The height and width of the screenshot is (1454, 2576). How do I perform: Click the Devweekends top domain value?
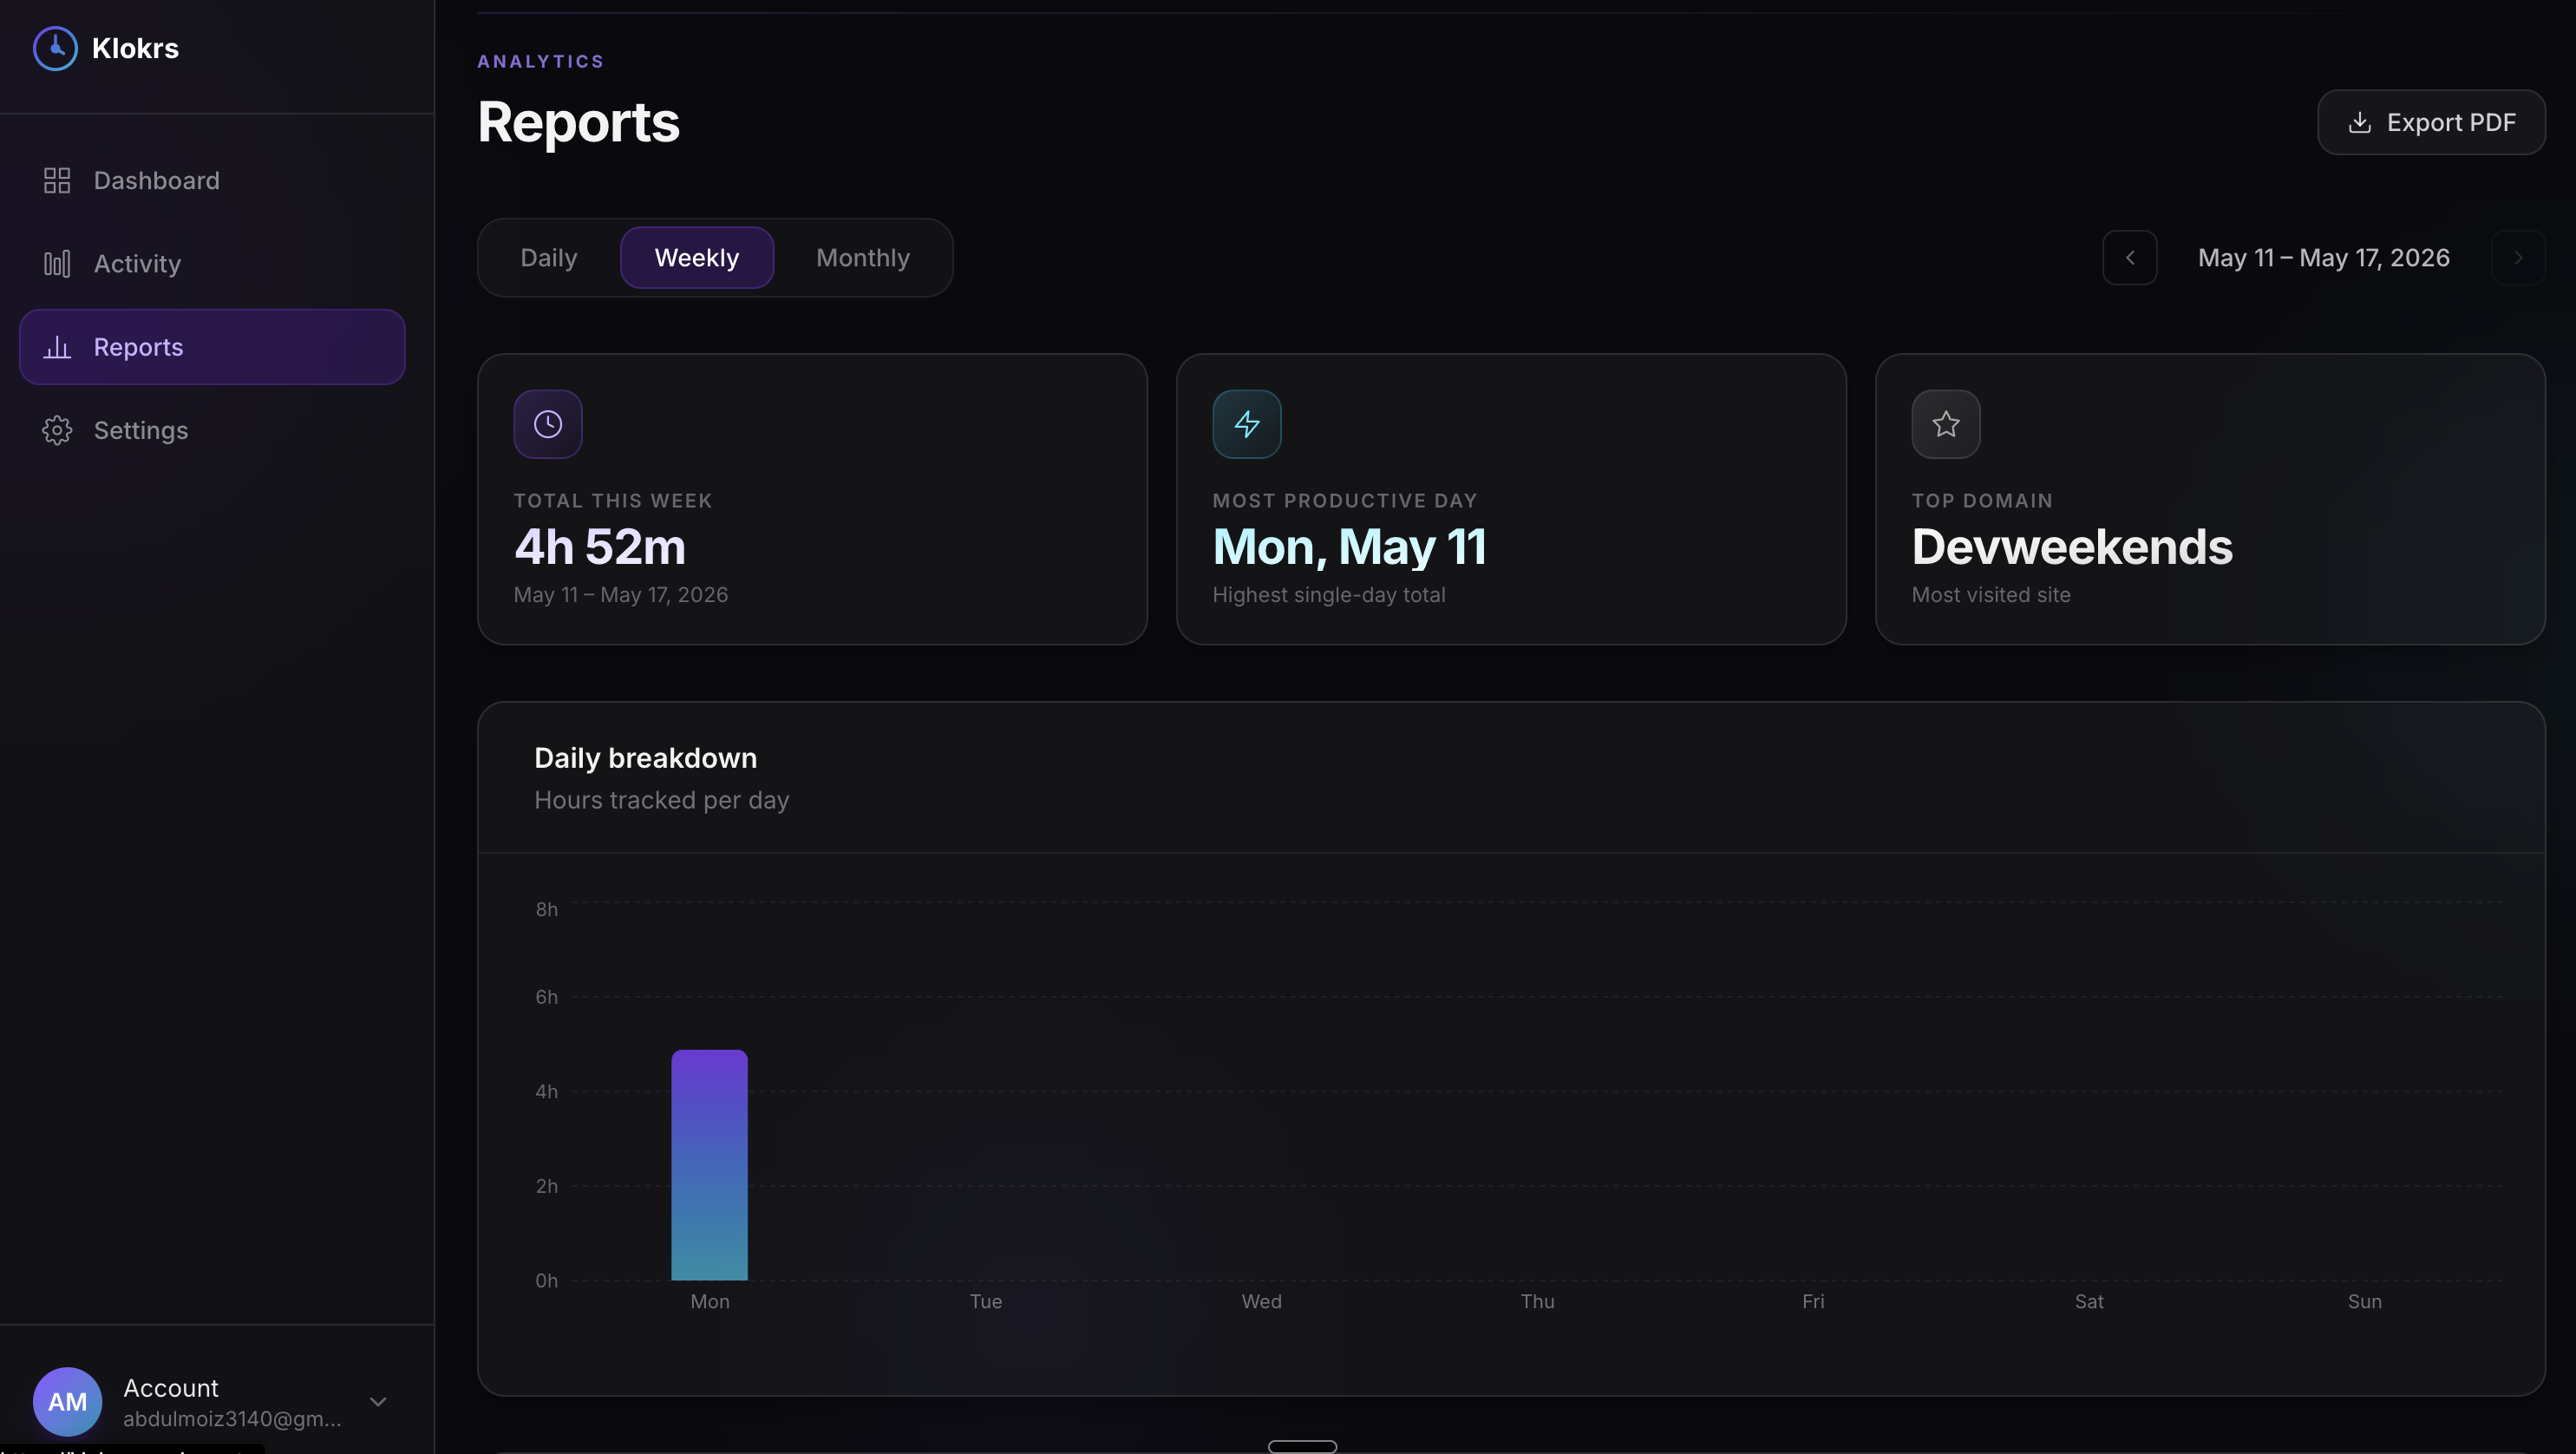[2072, 547]
